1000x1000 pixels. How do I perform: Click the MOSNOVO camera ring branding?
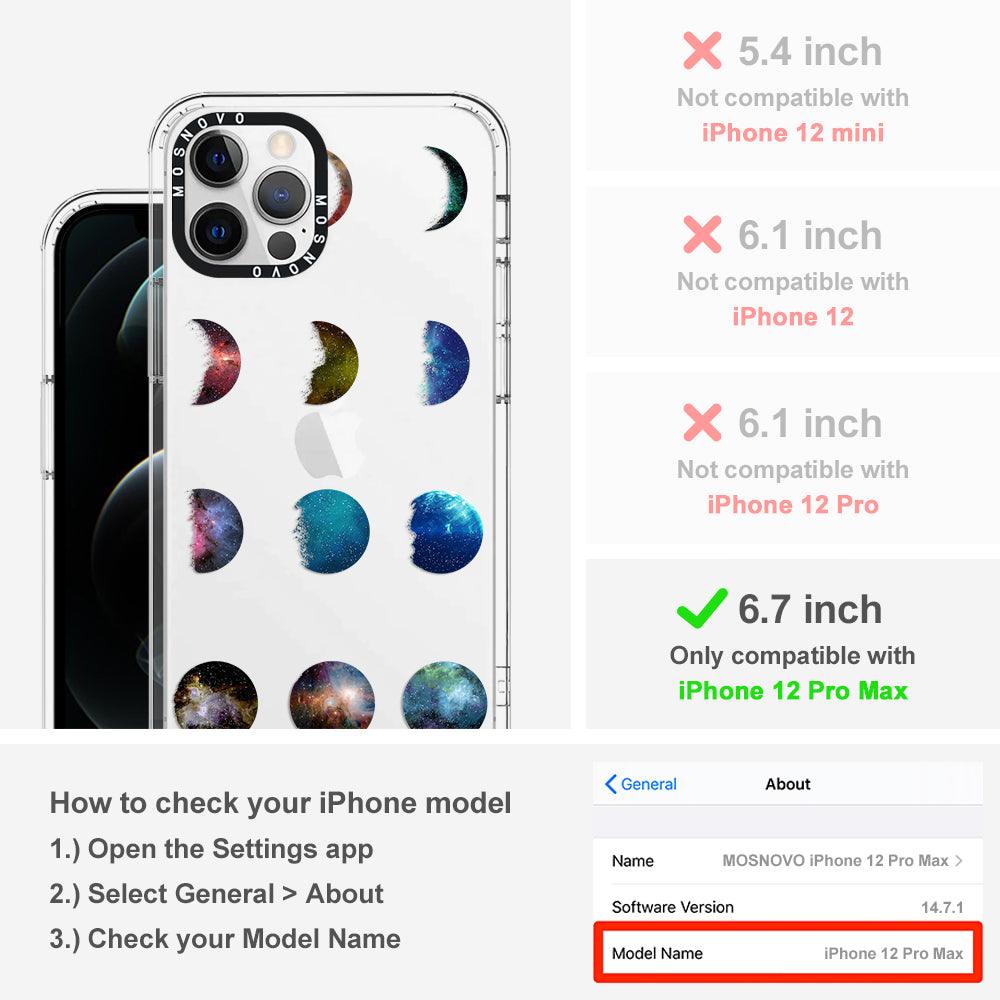[x=249, y=195]
